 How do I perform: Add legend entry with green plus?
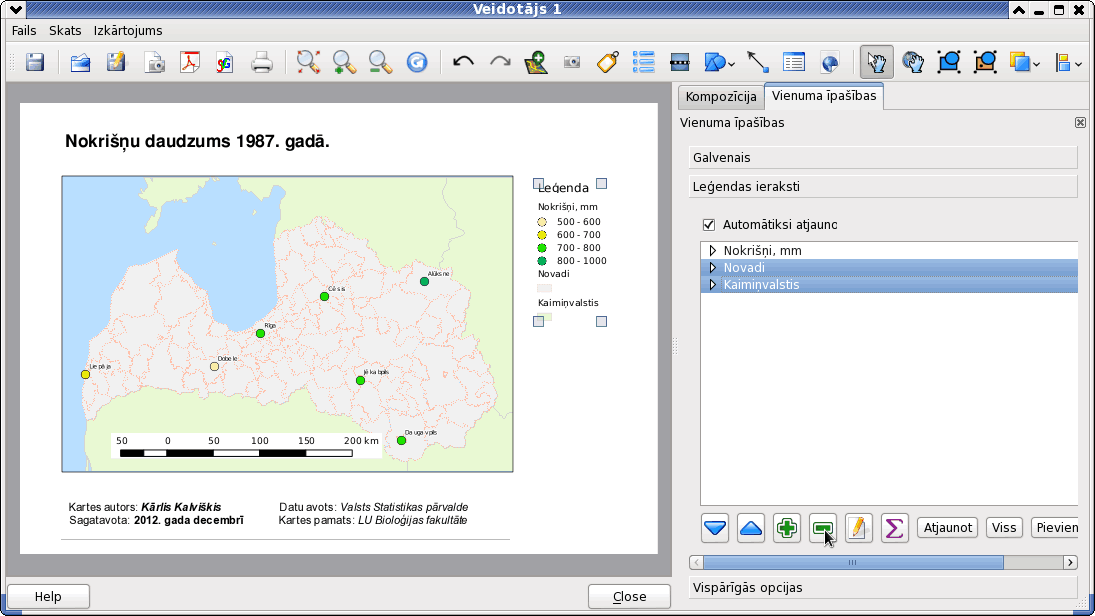(x=787, y=528)
